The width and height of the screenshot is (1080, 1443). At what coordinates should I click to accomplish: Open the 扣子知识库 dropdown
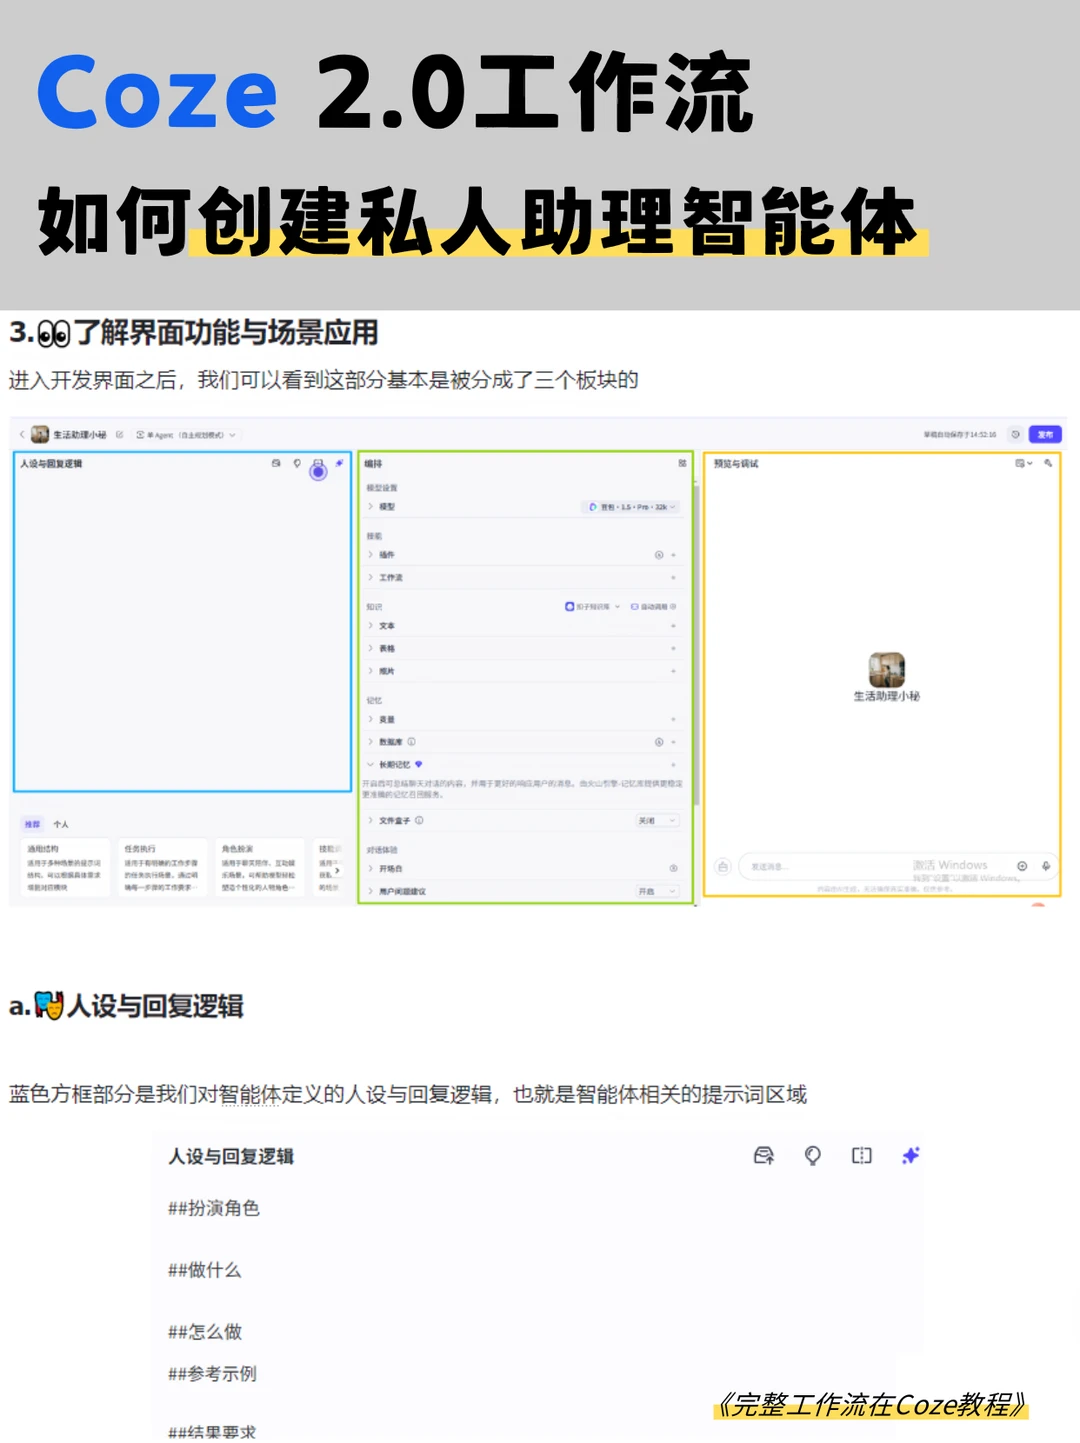[x=593, y=607]
